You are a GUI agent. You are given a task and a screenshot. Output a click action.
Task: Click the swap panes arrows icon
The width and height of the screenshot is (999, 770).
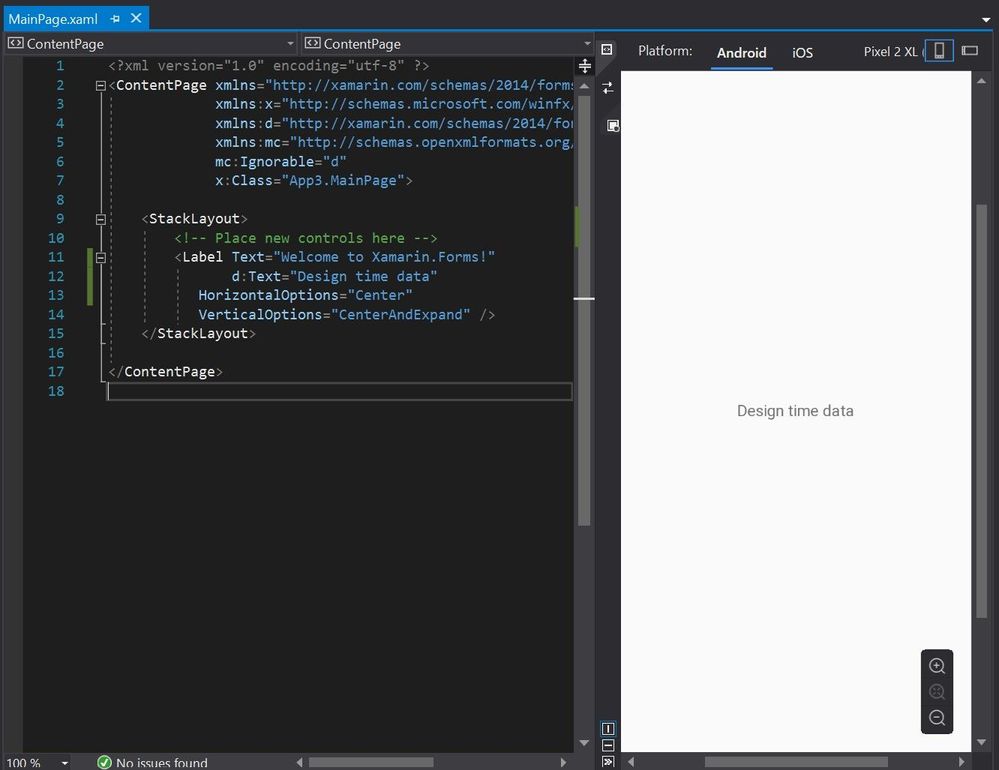tap(608, 88)
